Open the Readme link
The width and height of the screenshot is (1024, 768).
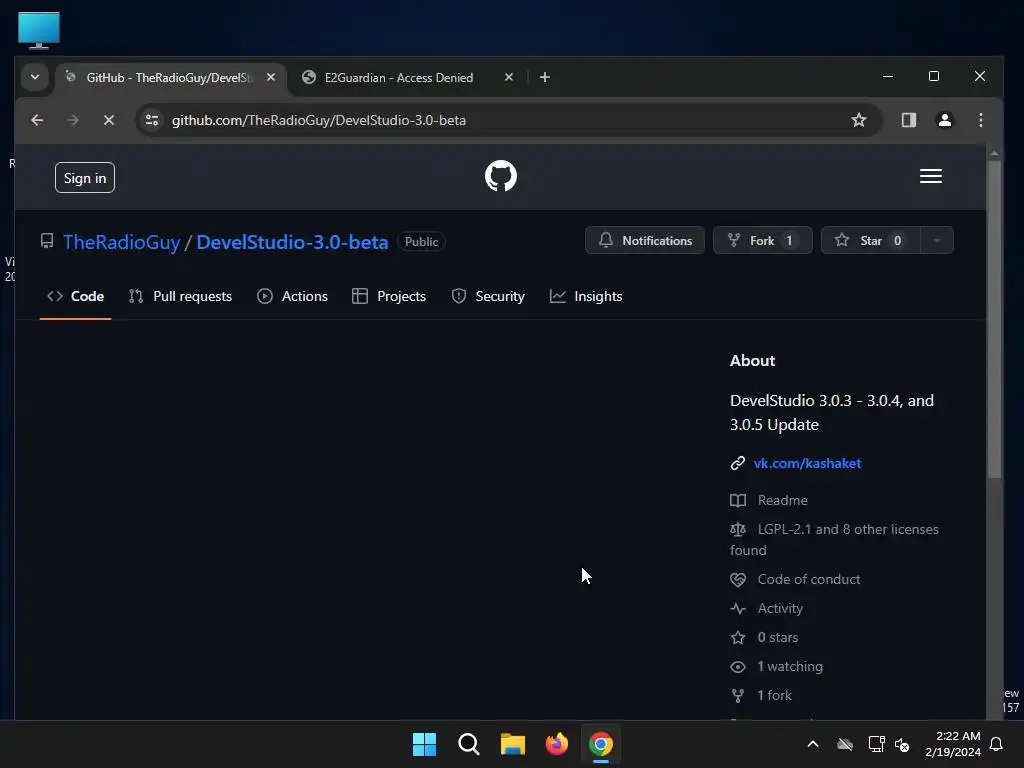point(782,500)
